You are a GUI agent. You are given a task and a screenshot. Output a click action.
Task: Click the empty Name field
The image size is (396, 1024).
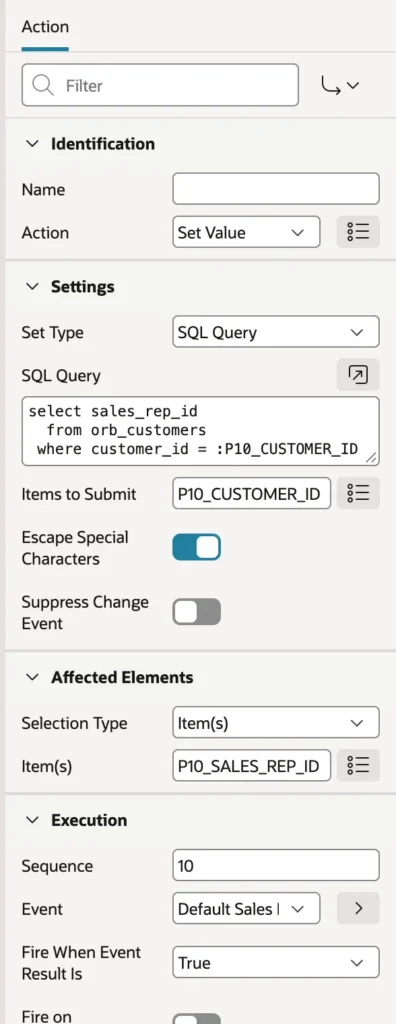276,189
